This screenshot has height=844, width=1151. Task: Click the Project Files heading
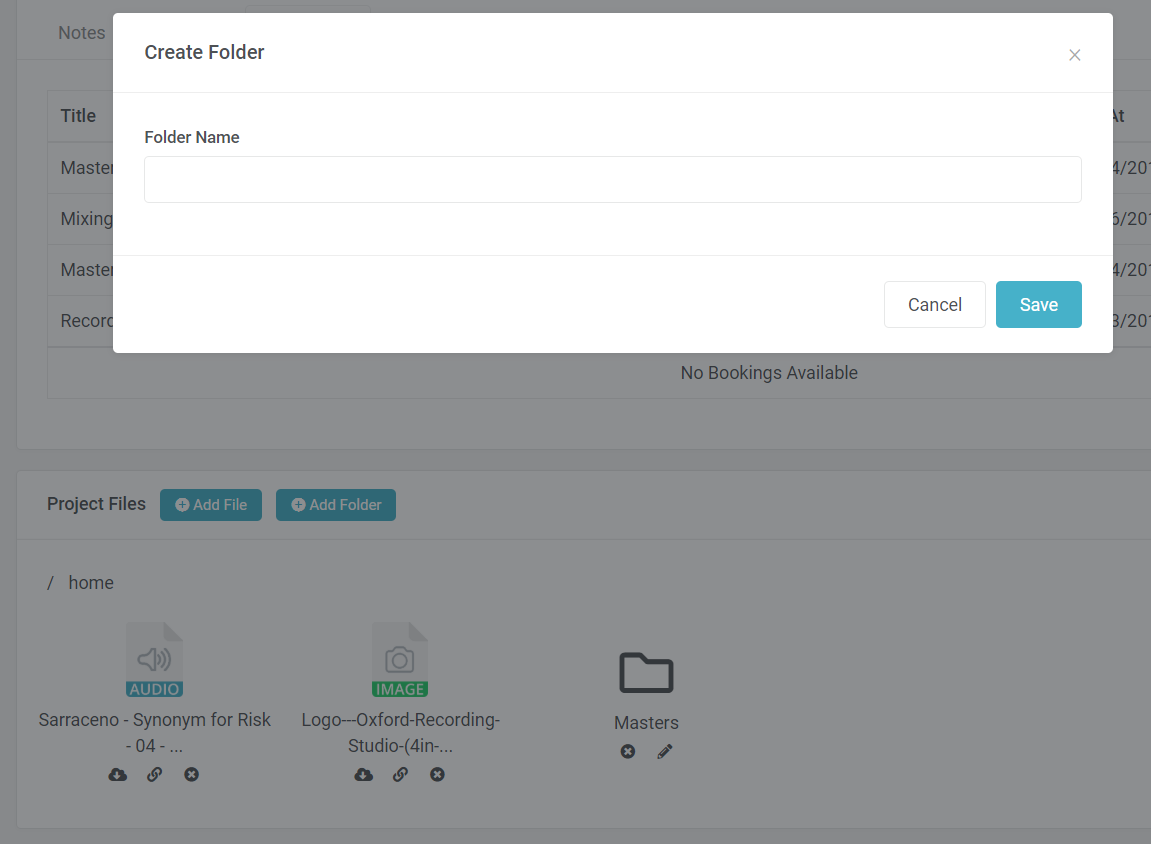click(96, 504)
